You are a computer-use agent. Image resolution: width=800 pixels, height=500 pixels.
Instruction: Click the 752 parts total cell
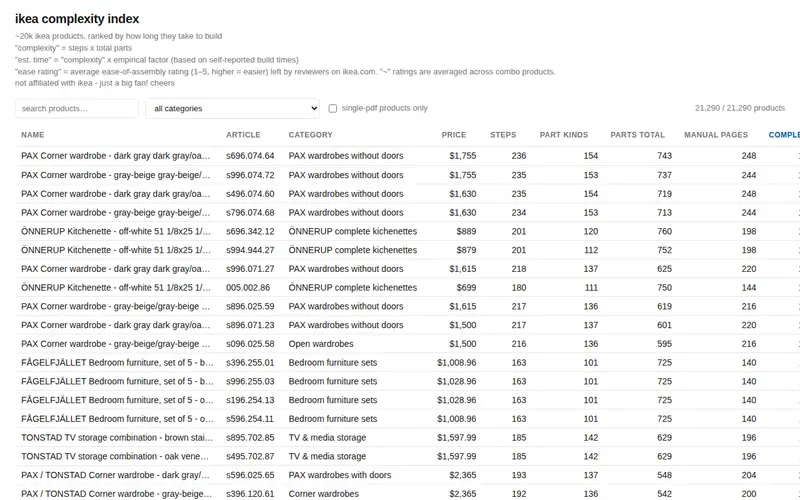pyautogui.click(x=664, y=250)
